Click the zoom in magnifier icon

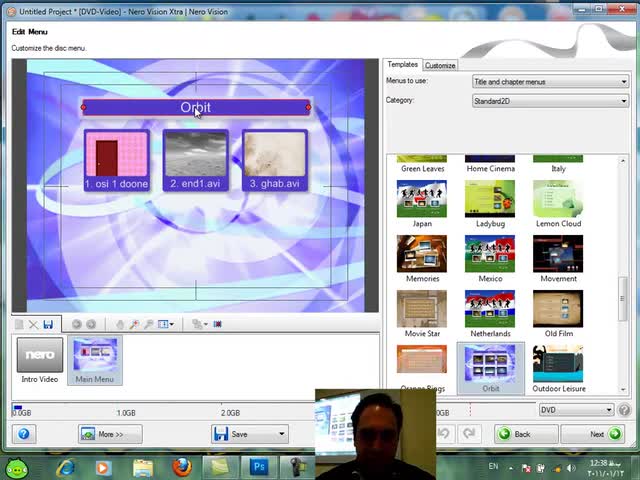point(134,324)
